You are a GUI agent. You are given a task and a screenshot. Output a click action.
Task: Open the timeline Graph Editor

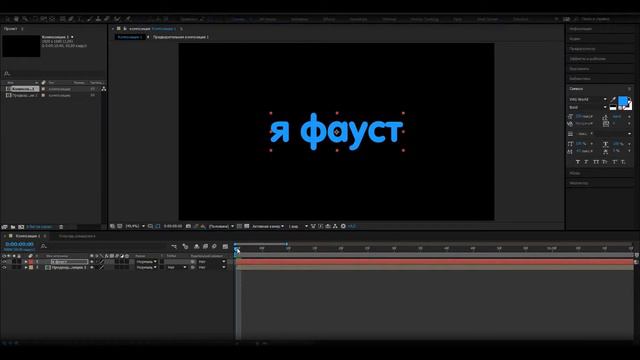pyautogui.click(x=225, y=247)
